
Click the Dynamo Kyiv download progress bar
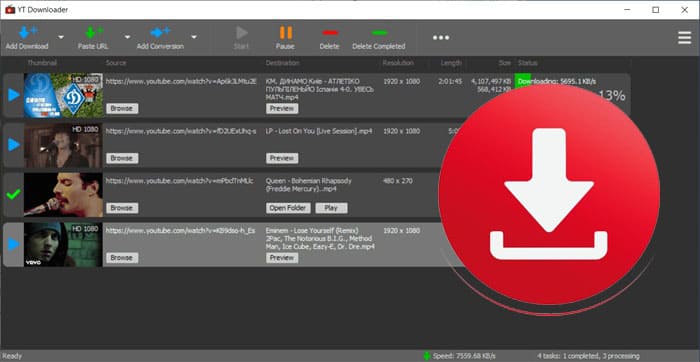tap(572, 81)
